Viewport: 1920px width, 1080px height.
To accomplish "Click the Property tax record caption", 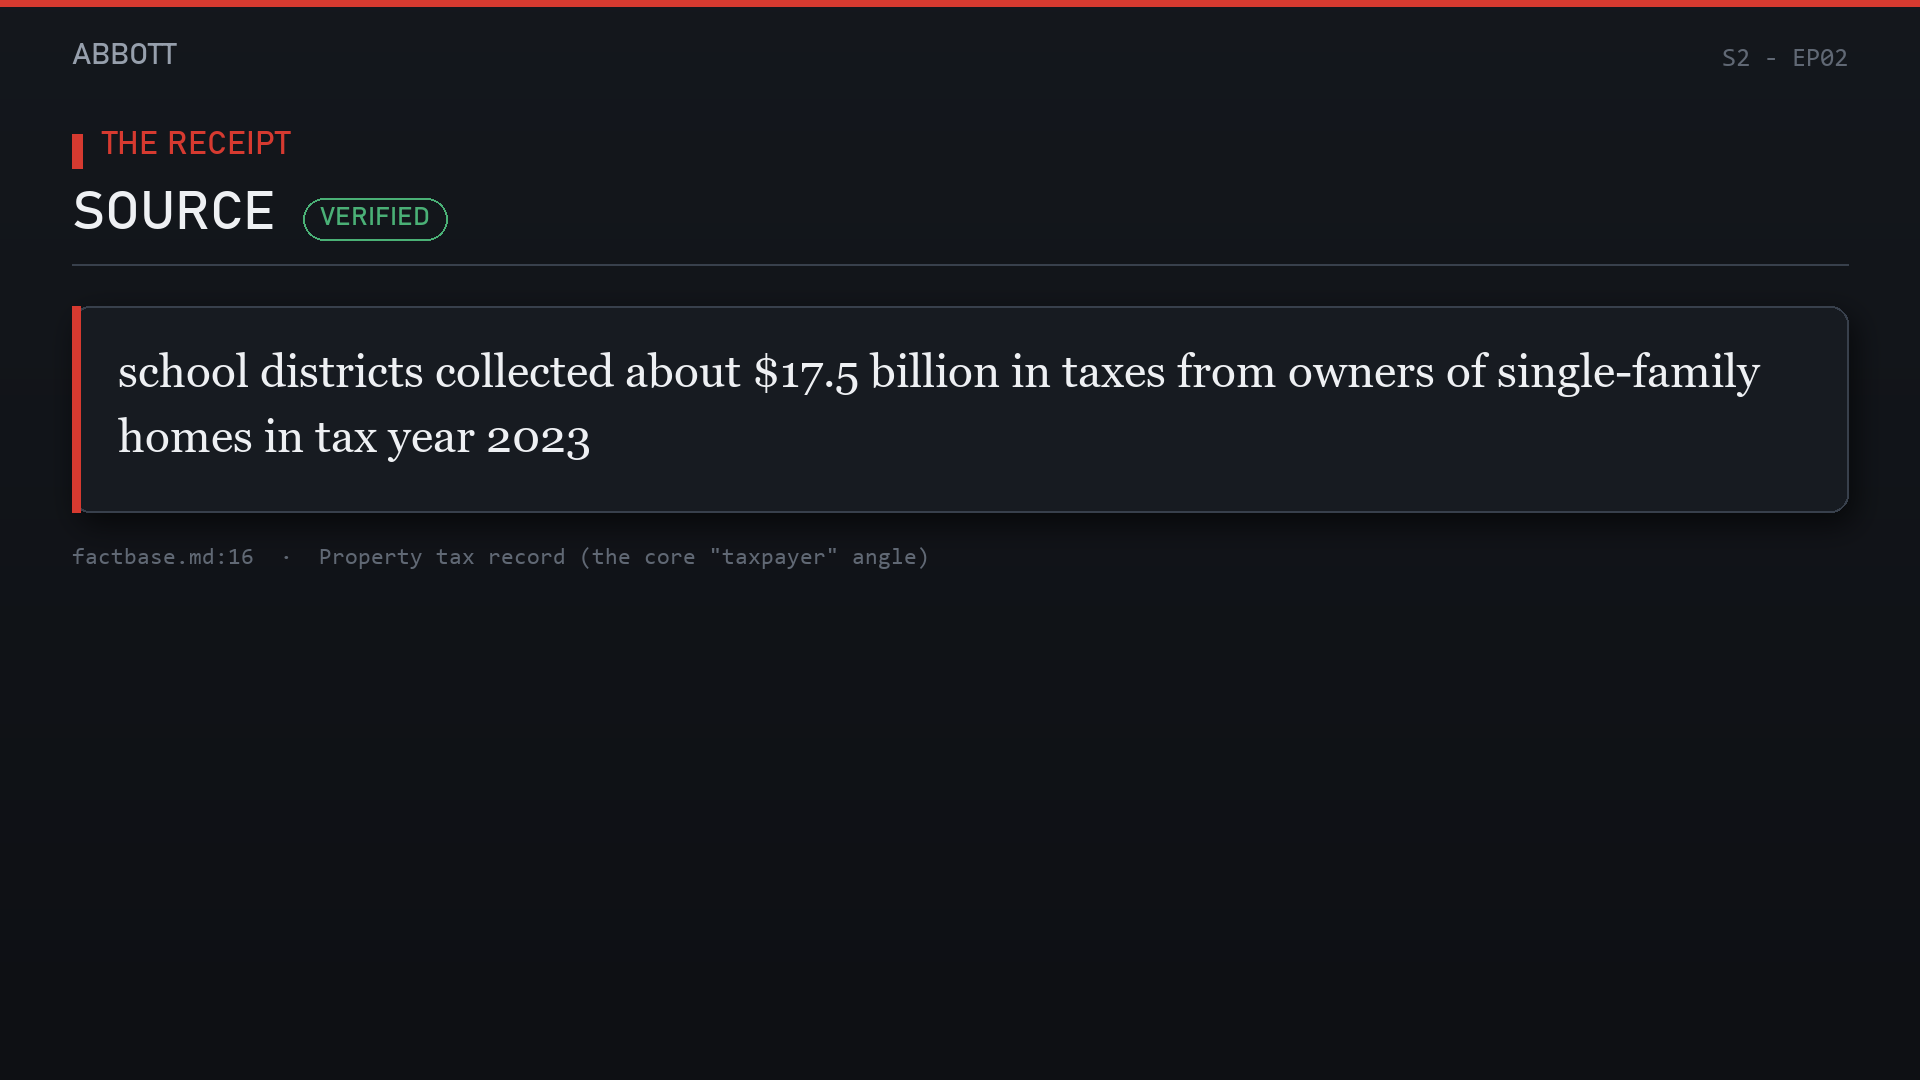I will point(624,557).
